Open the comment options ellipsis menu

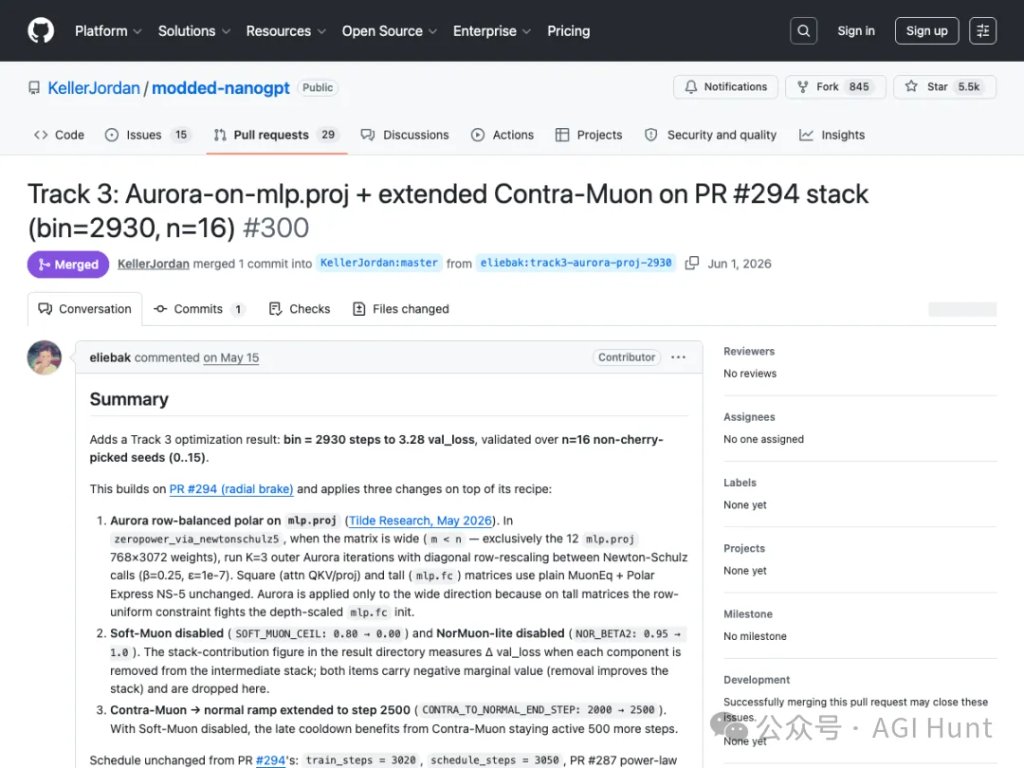679,357
